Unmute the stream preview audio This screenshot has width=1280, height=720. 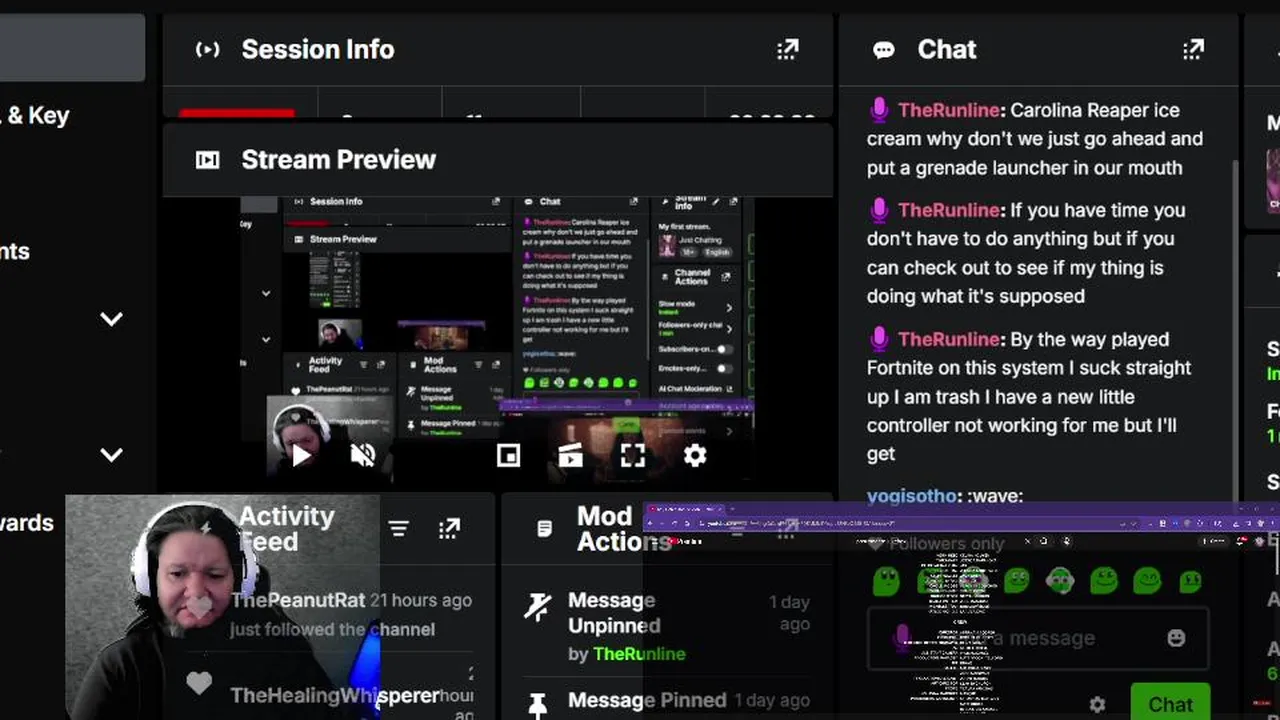(x=363, y=456)
